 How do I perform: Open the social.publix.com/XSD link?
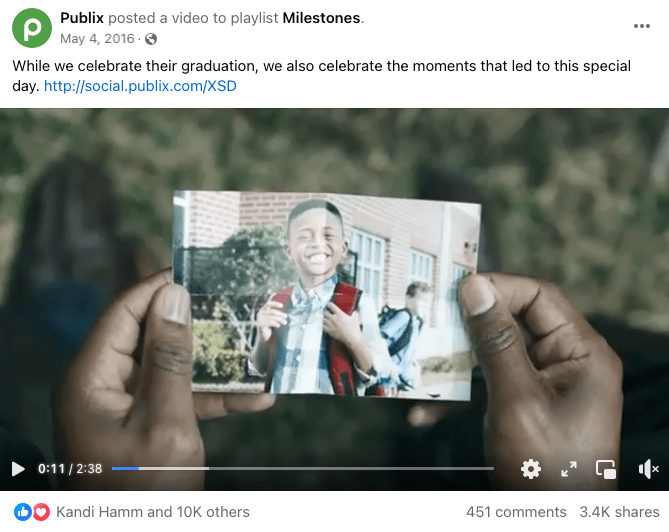tap(140, 86)
